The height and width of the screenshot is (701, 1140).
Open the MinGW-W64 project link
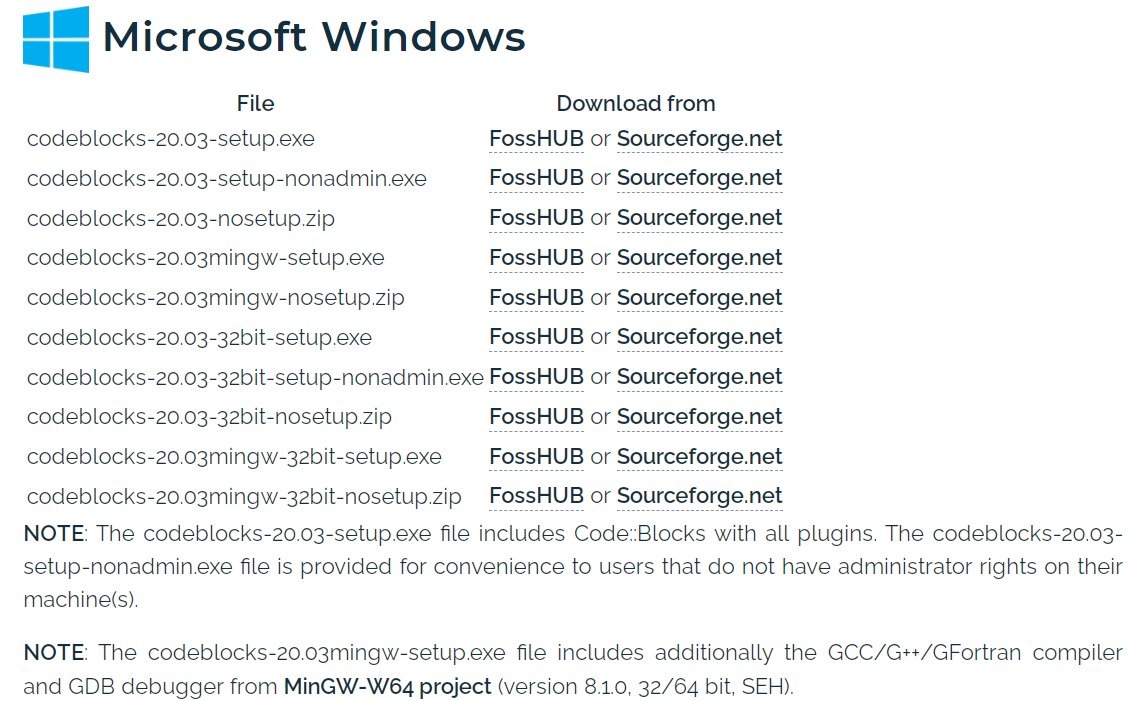(387, 687)
